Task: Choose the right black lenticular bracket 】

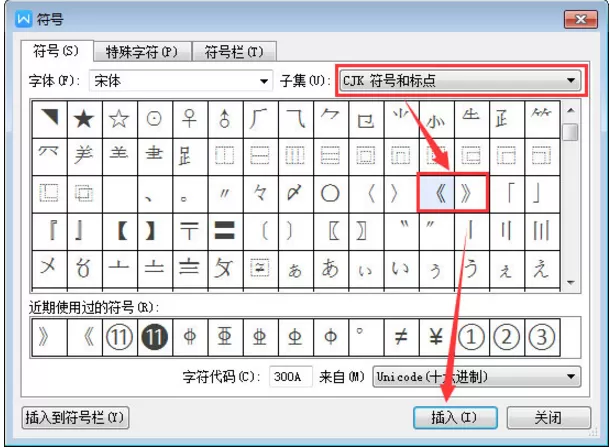Action: pyautogui.click(x=154, y=231)
